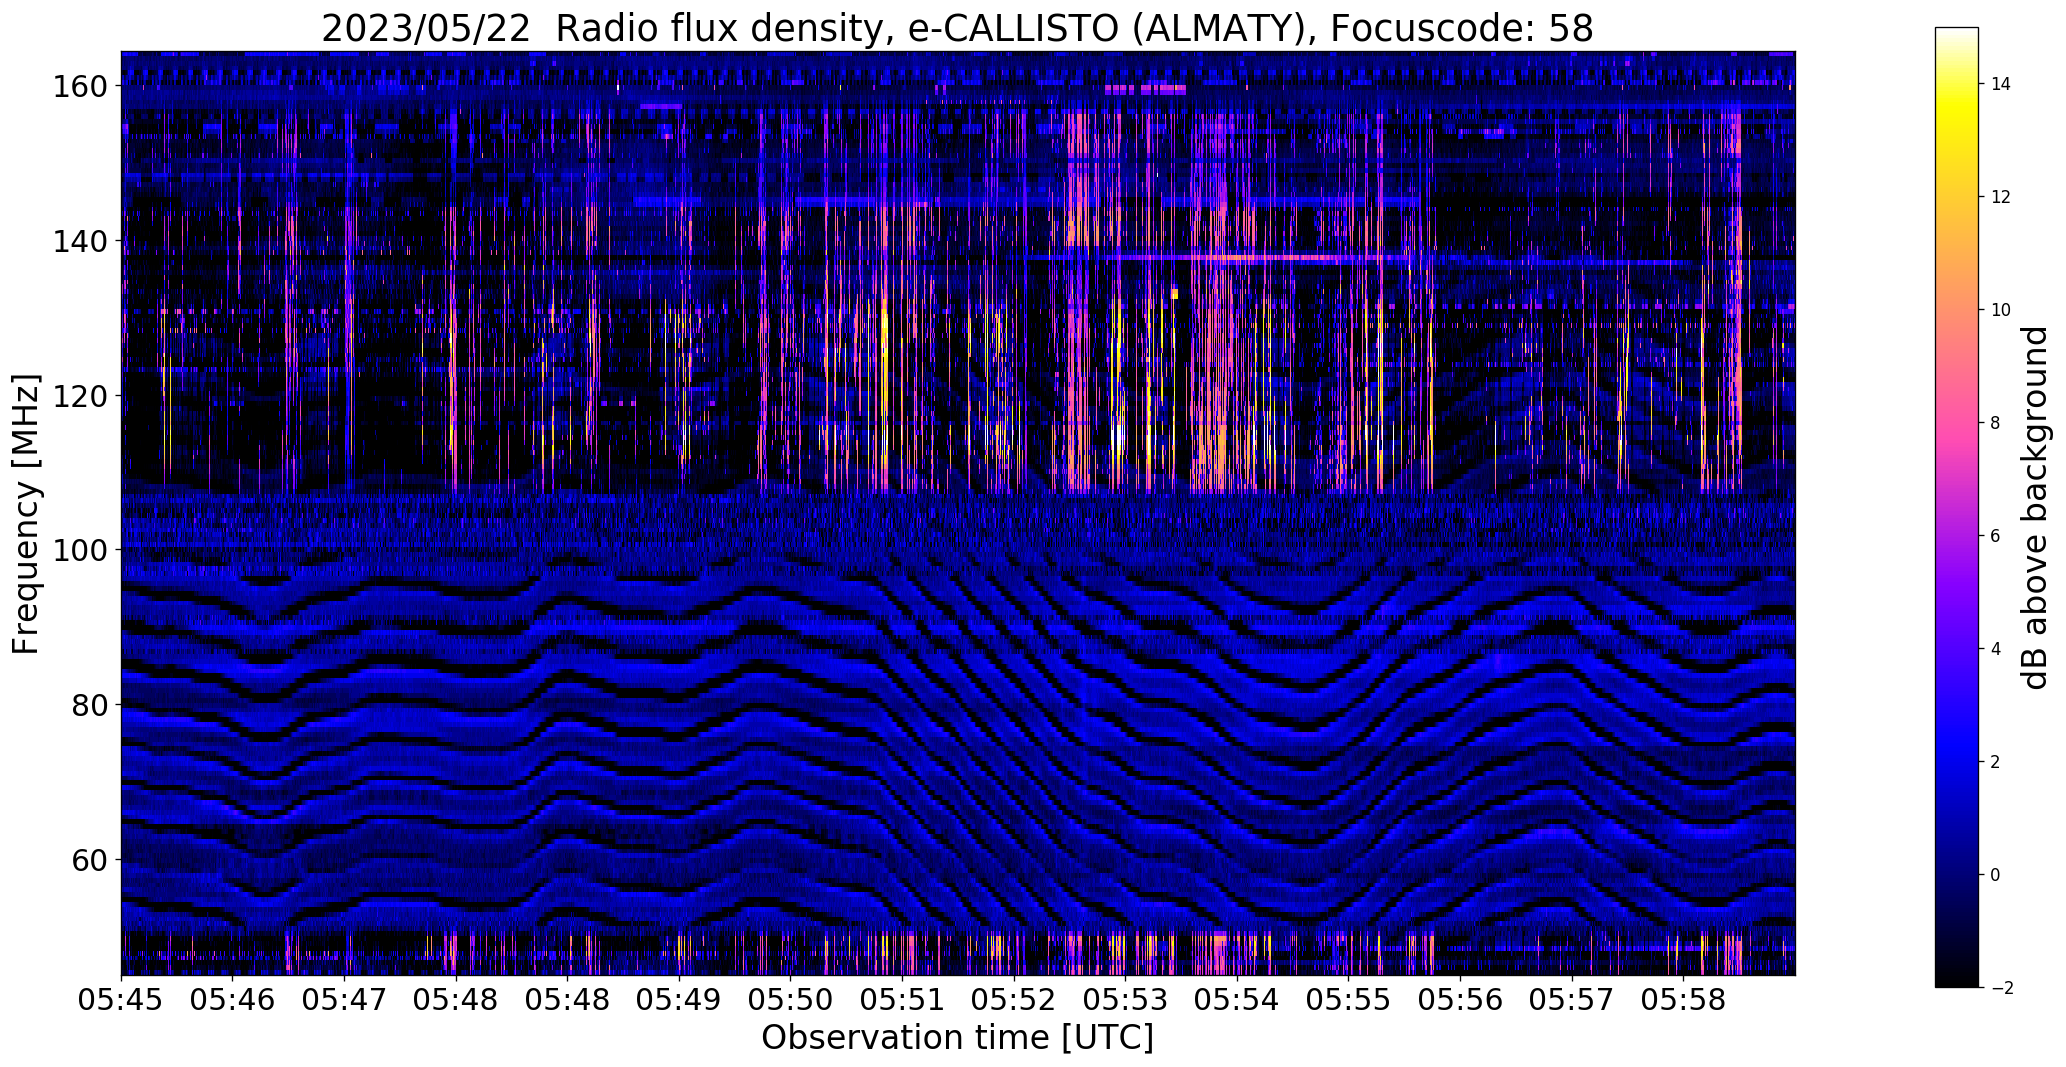The image size is (2066, 1067).
Task: Click the 05:52 time tick label
Action: (x=1013, y=1001)
